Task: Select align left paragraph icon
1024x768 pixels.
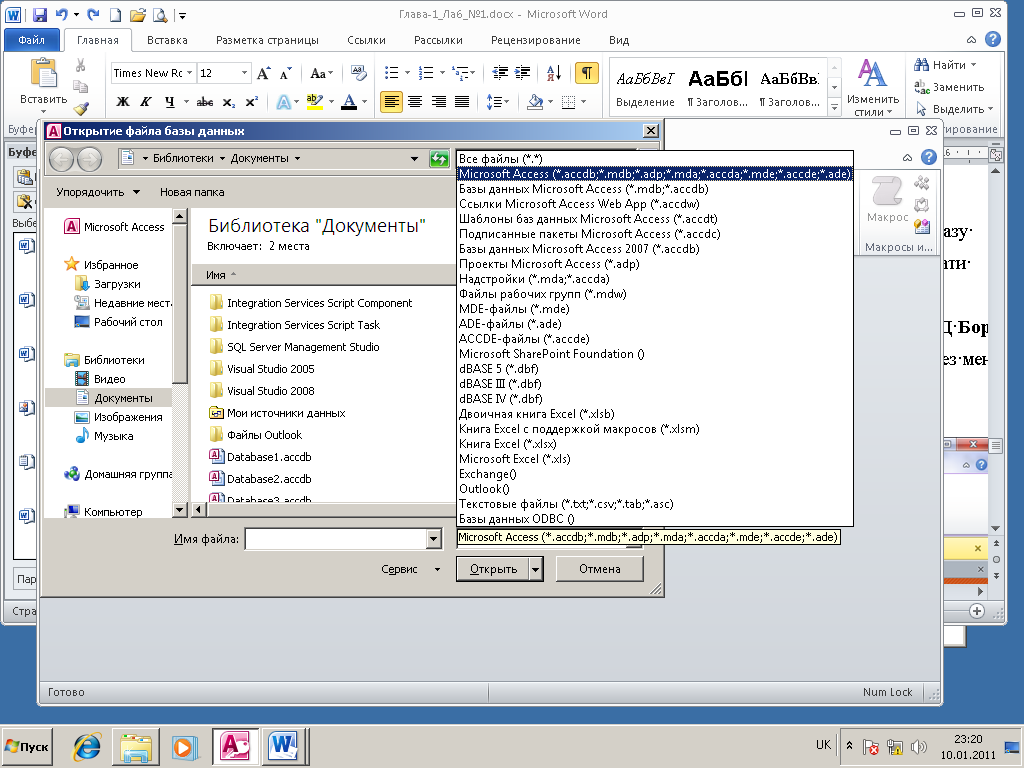Action: point(391,102)
